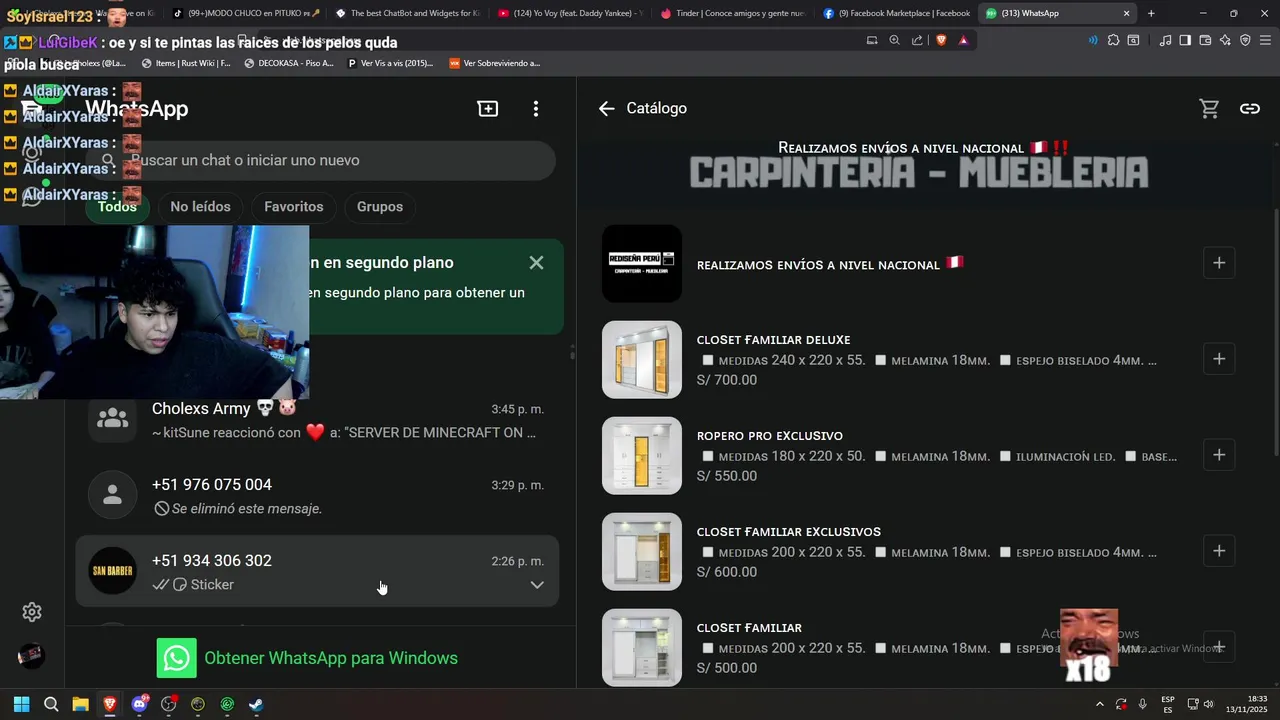Click Brave Shields lion icon

941,40
